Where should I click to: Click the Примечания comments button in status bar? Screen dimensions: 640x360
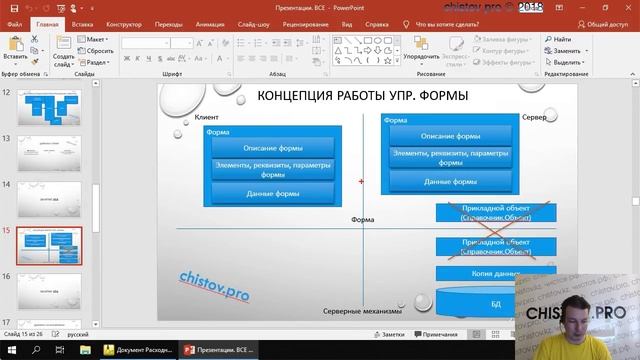coord(435,334)
